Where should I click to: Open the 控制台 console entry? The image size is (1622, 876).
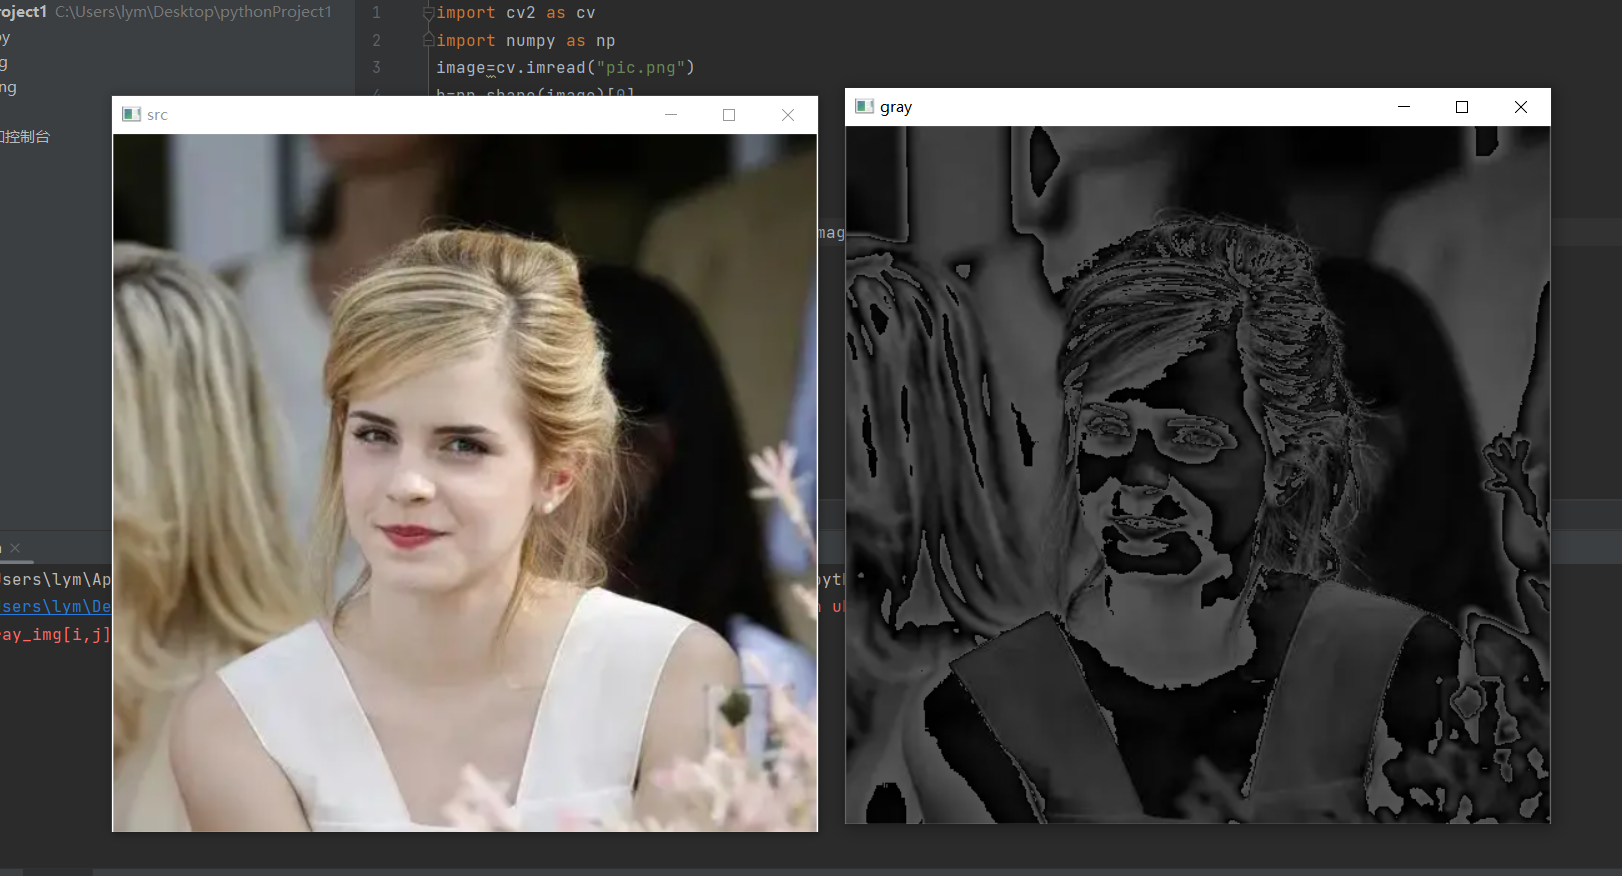[25, 137]
